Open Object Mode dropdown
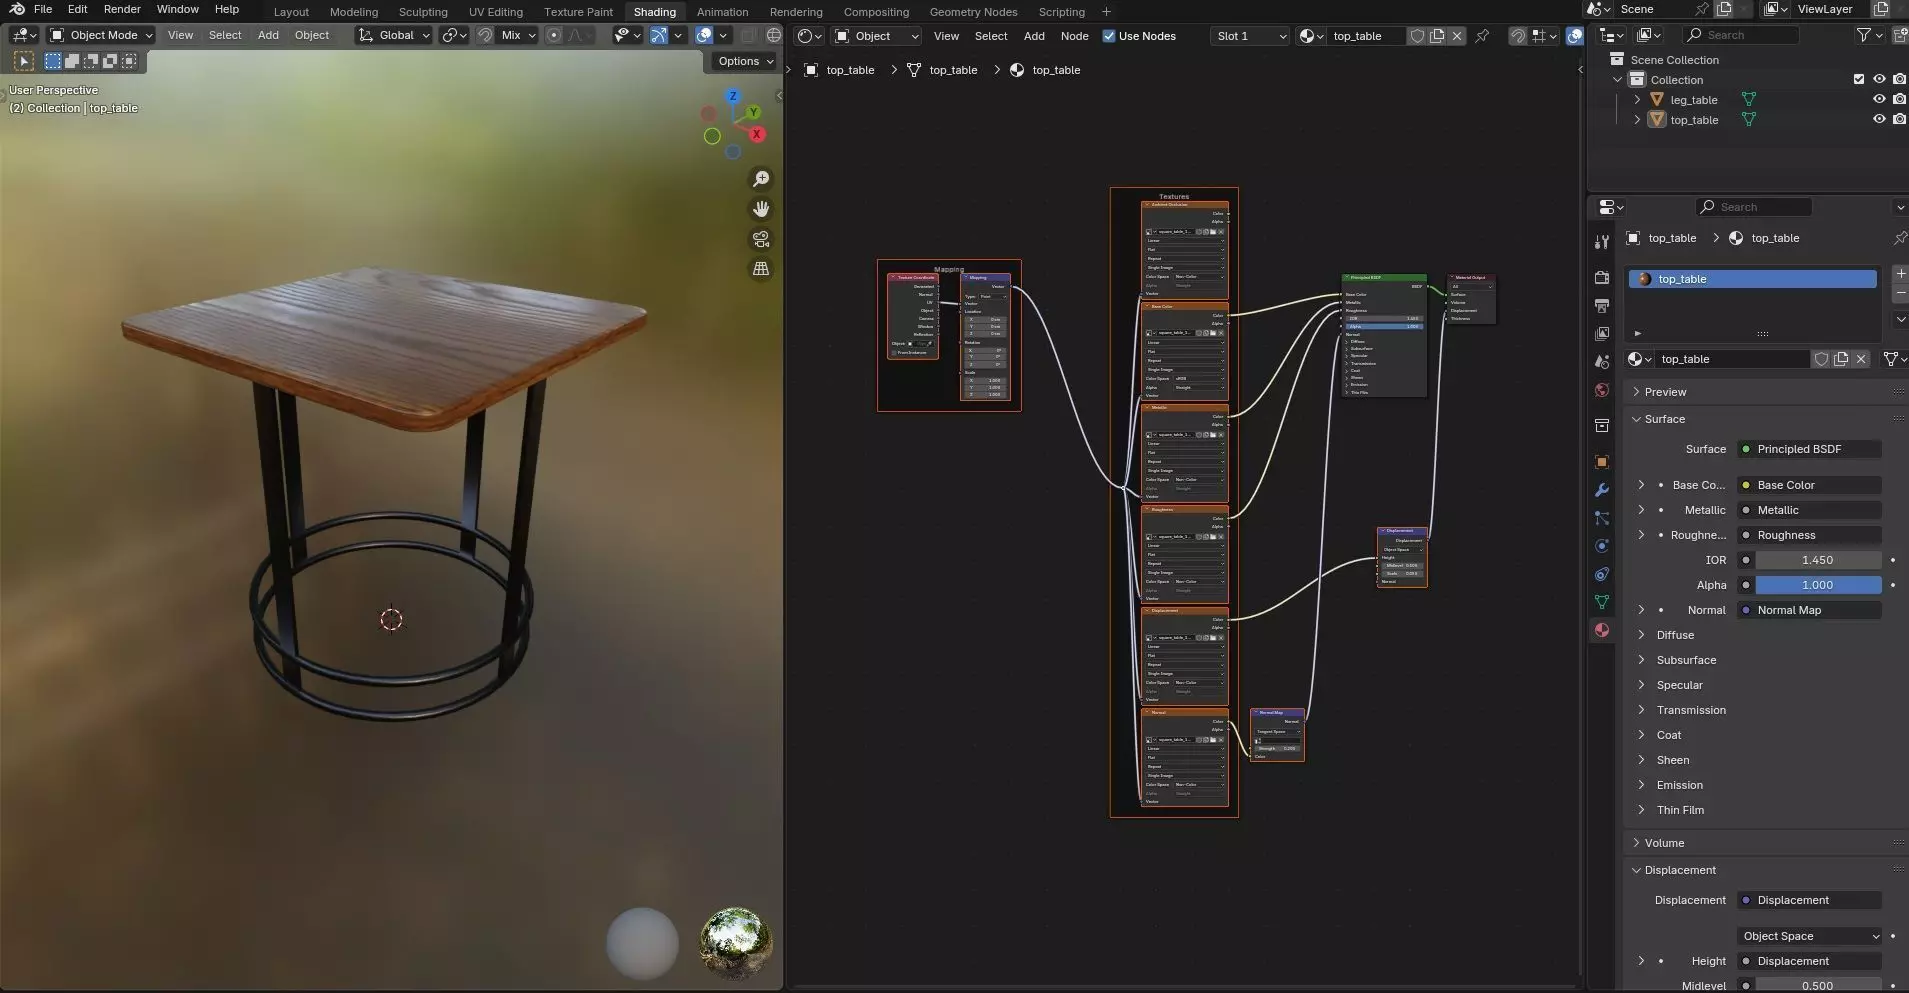Image resolution: width=1909 pixels, height=993 pixels. click(101, 35)
